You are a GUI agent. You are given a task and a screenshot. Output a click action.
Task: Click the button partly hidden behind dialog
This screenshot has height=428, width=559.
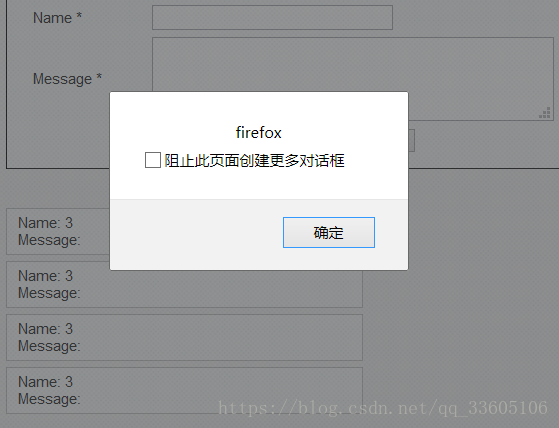click(411, 140)
